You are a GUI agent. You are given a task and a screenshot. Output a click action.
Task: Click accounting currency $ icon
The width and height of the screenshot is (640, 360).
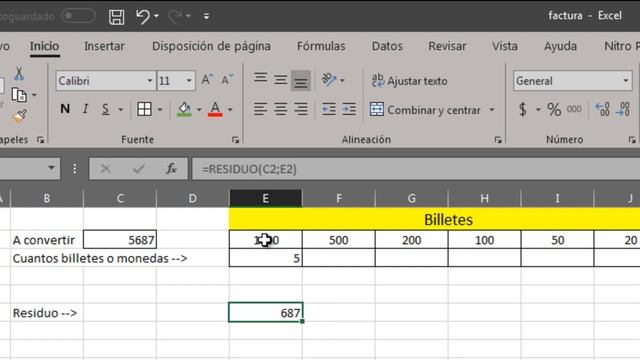523,109
